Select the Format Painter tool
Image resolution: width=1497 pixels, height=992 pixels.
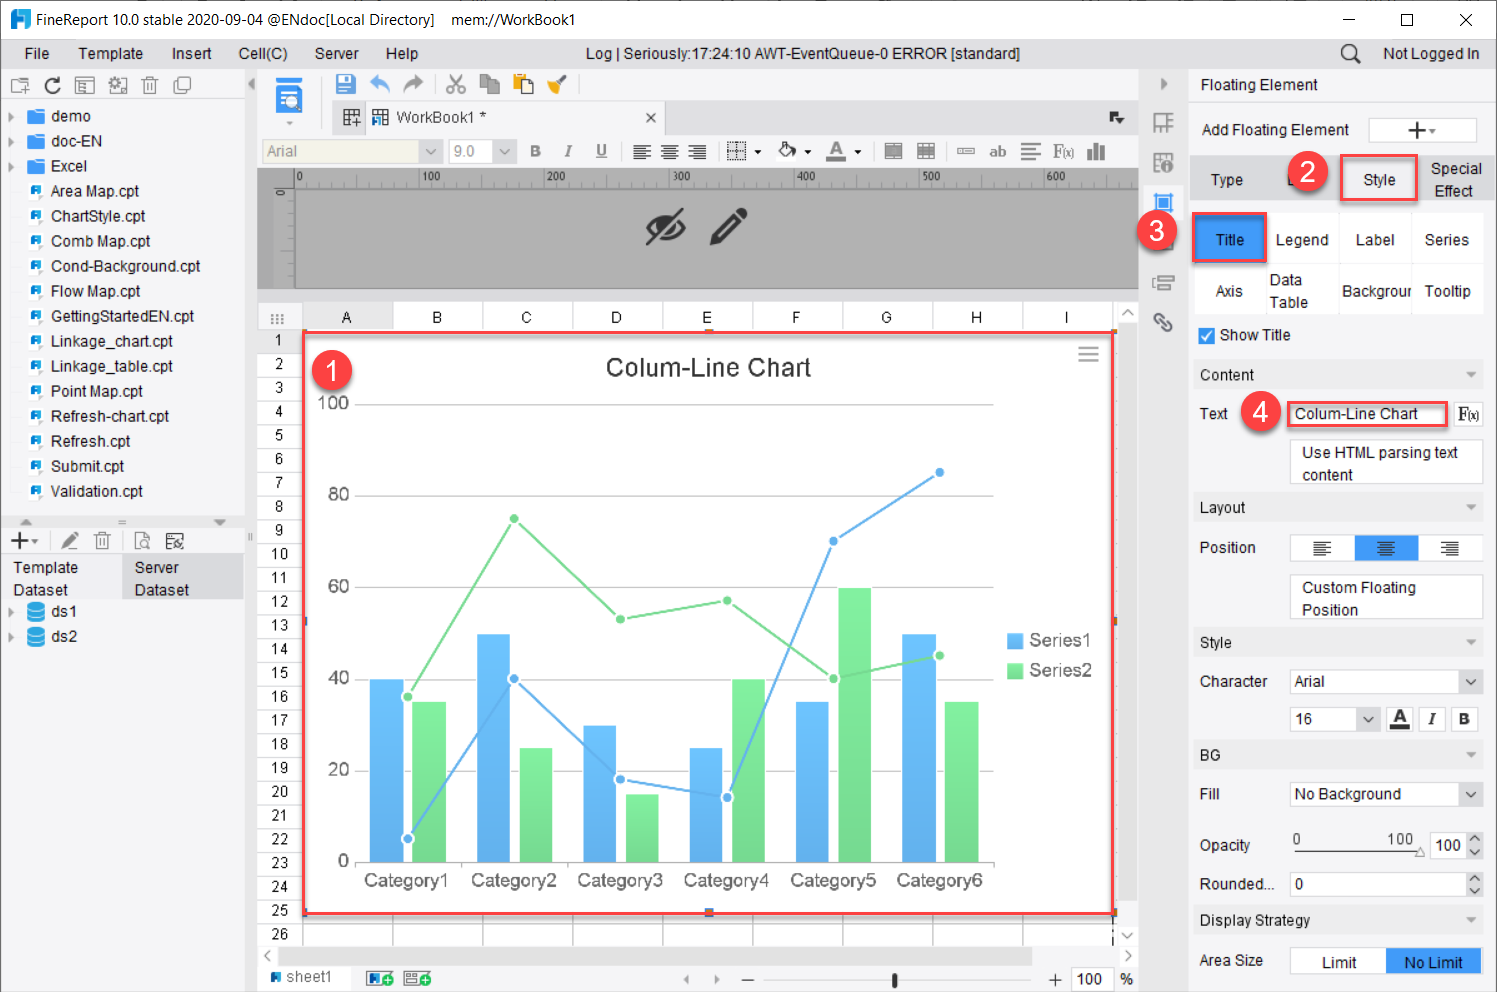(x=557, y=84)
